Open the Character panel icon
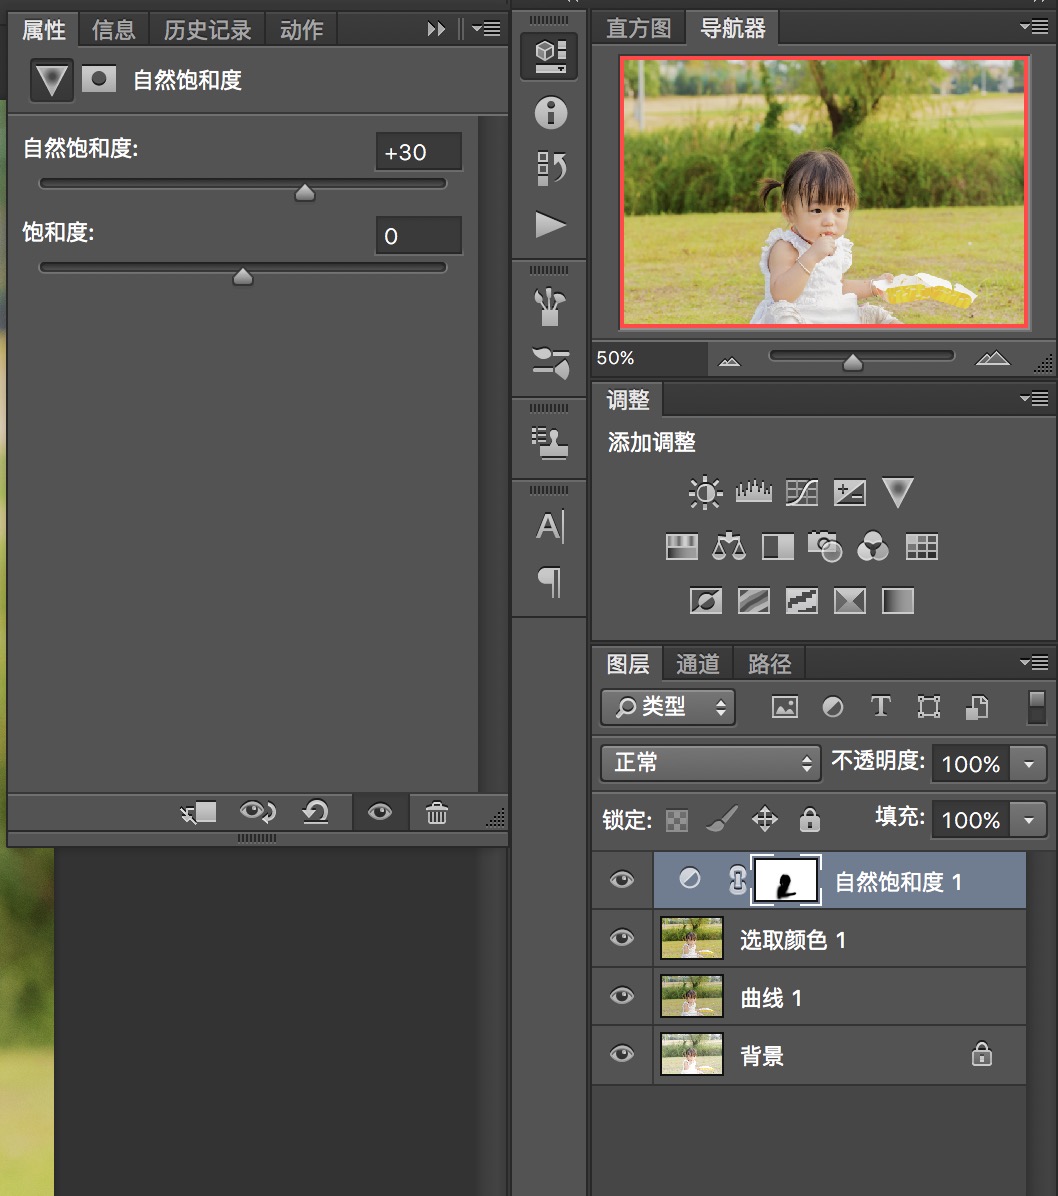The width and height of the screenshot is (1058, 1196). (549, 526)
